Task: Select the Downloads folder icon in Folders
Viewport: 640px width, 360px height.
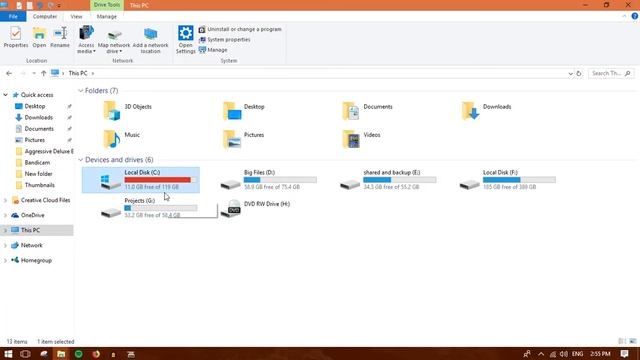Action: point(470,111)
